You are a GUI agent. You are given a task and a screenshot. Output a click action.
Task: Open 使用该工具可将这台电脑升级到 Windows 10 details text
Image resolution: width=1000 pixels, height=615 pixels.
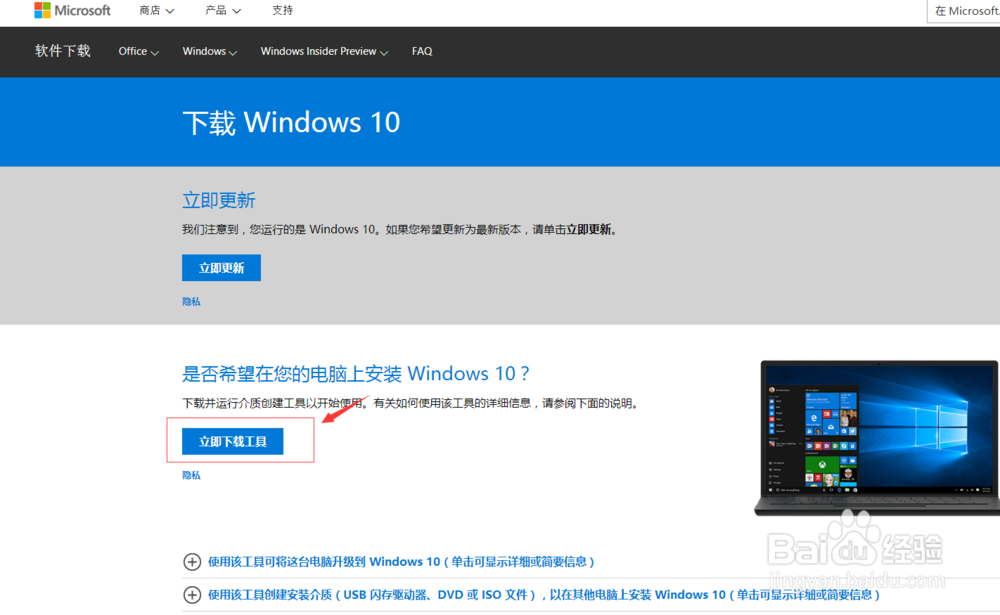pyautogui.click(x=401, y=561)
